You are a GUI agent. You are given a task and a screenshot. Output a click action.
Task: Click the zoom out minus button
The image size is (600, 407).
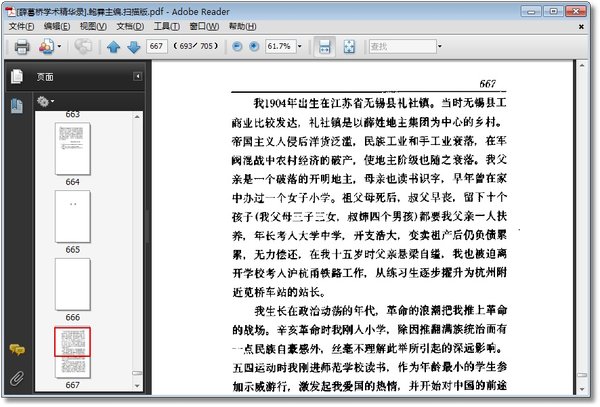(x=237, y=47)
